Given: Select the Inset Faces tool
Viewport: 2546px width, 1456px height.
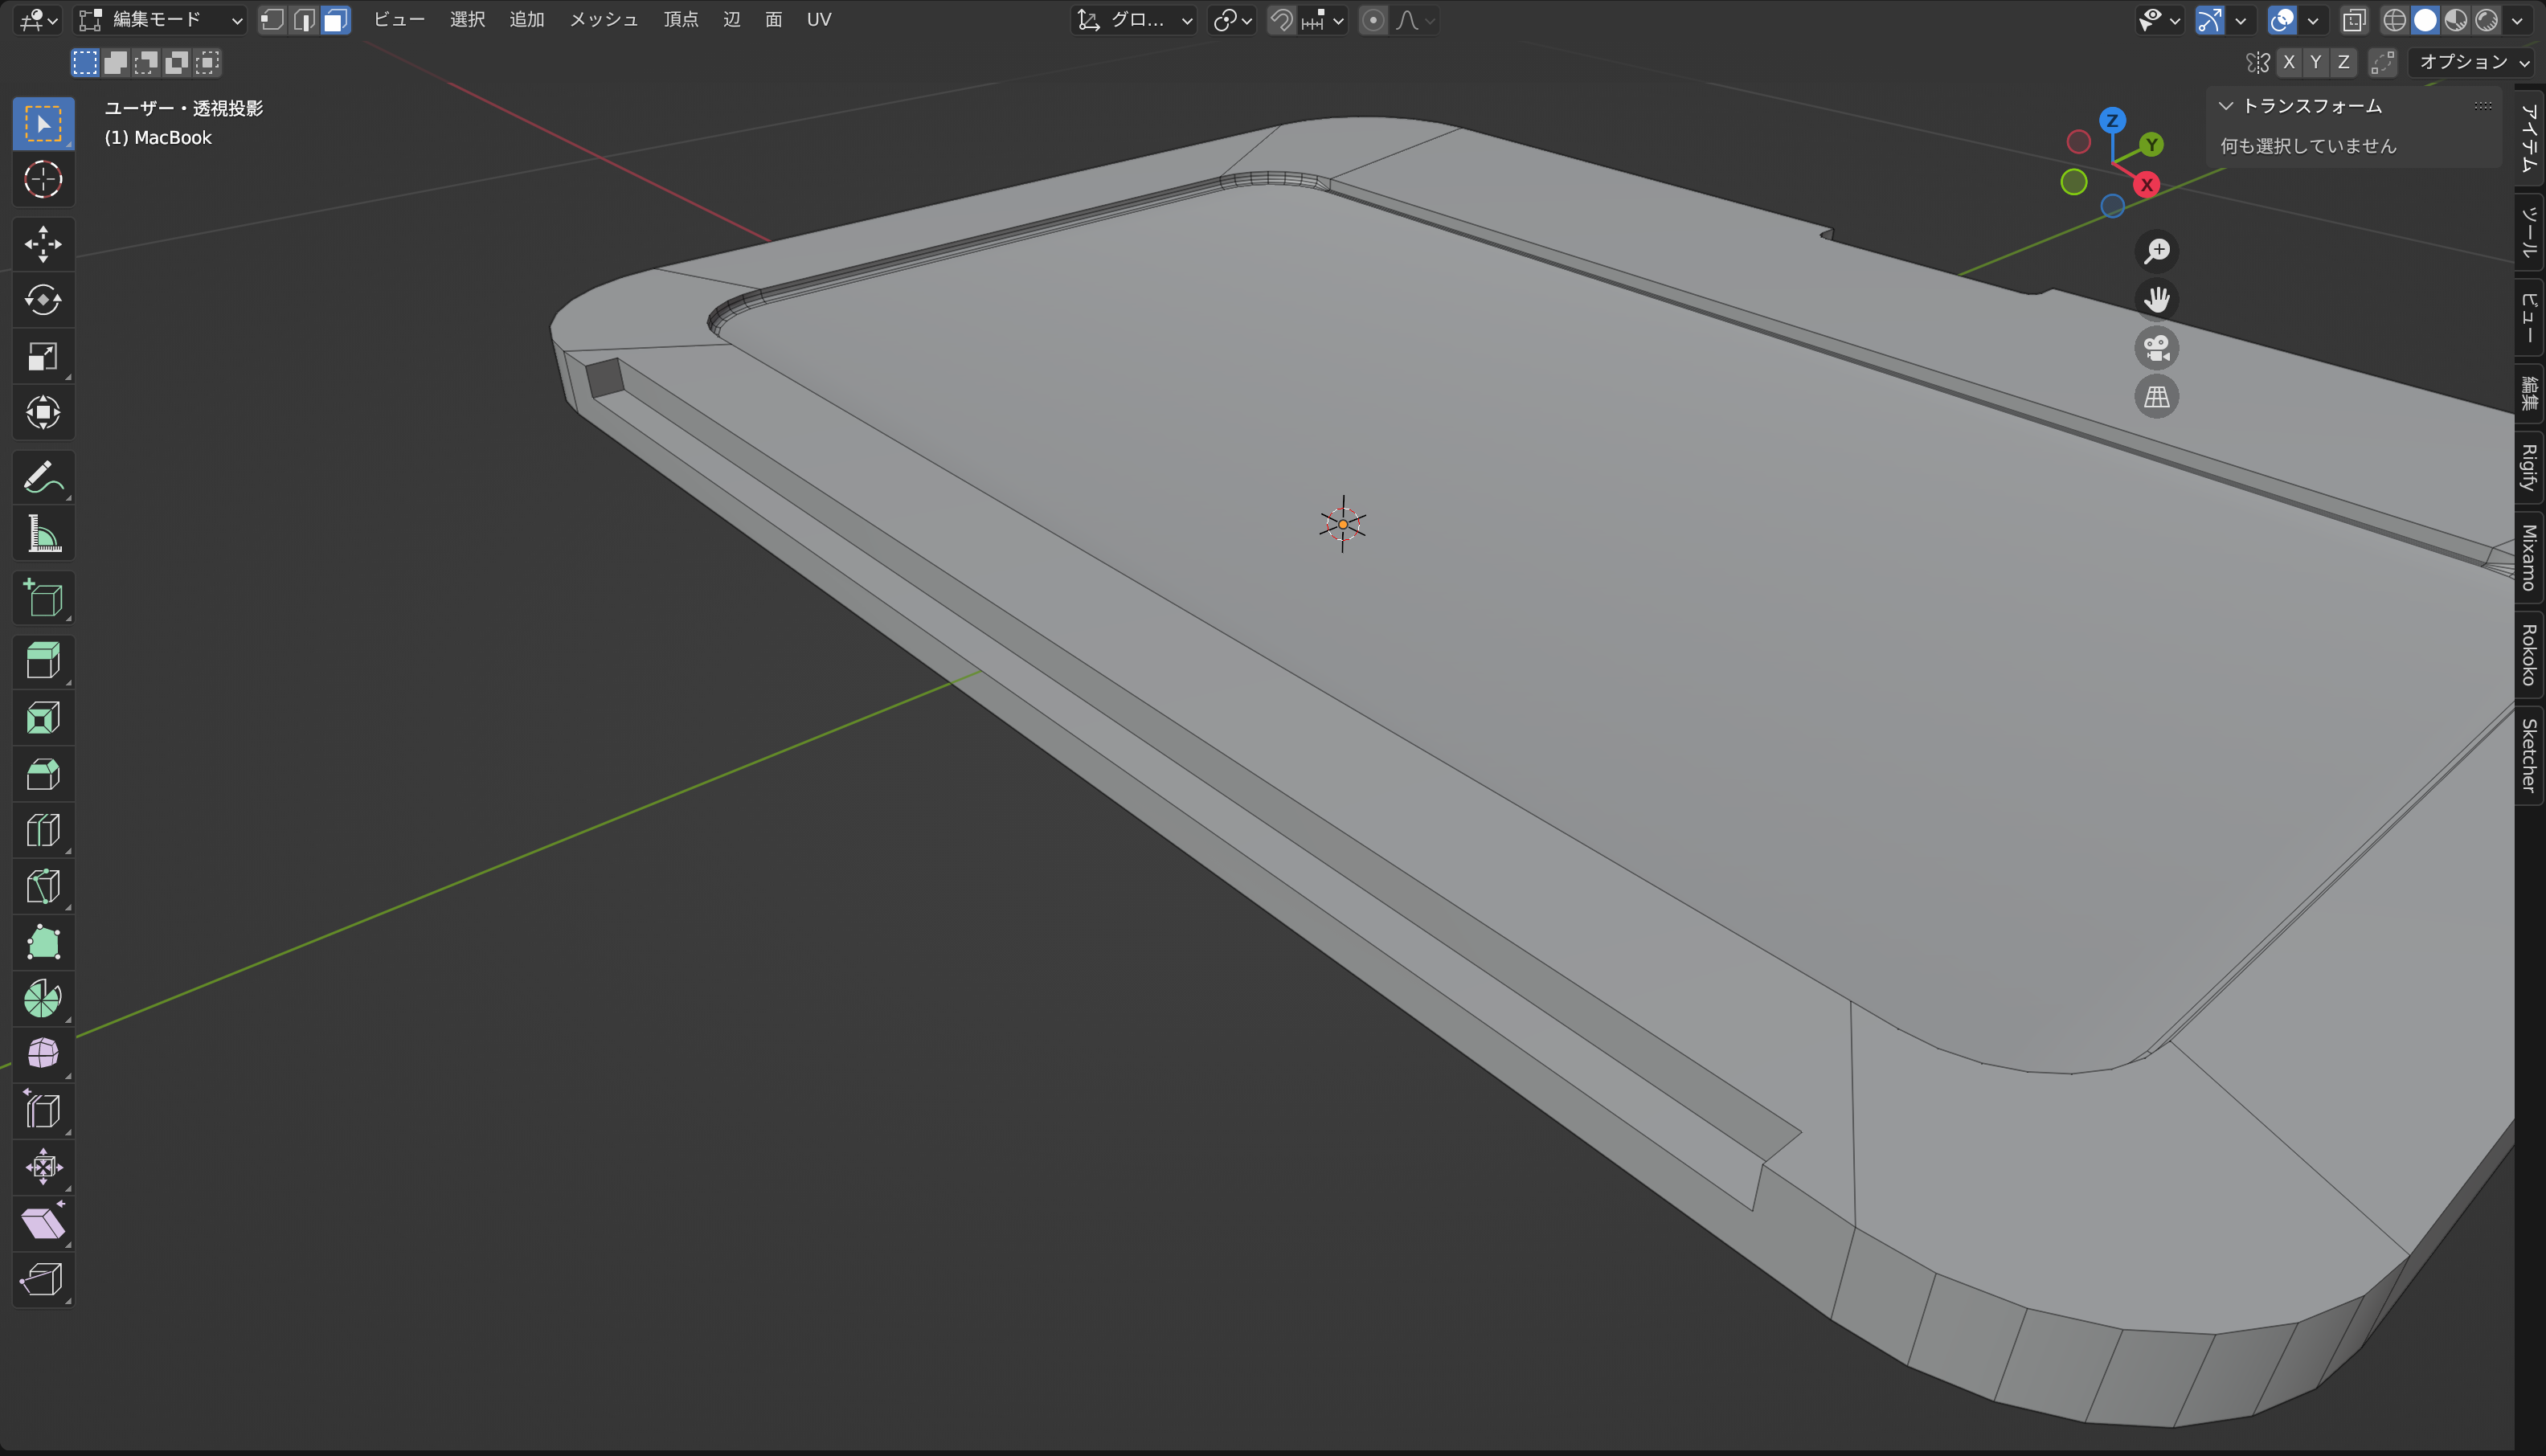Looking at the screenshot, I should 43,718.
